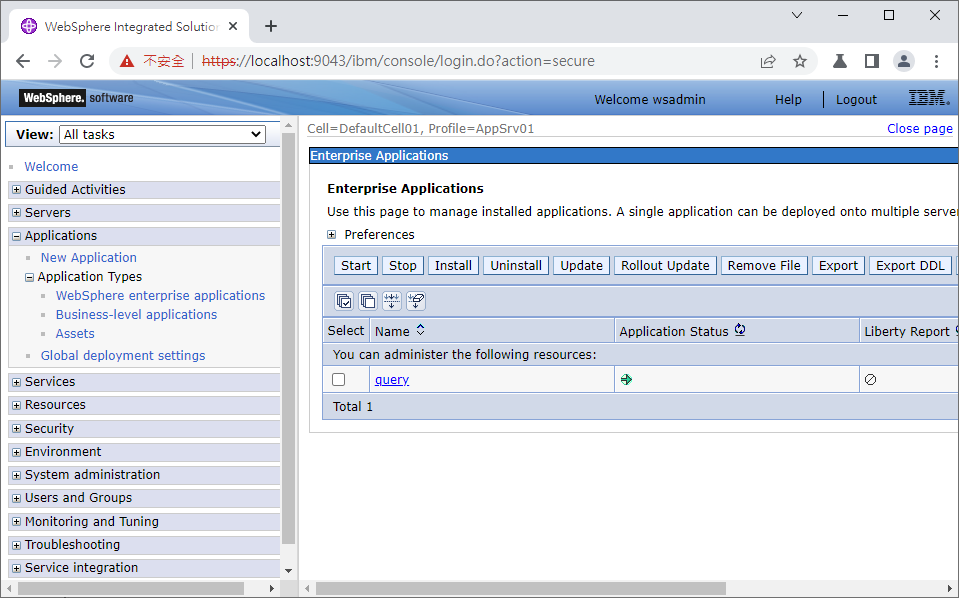Image resolution: width=959 pixels, height=598 pixels.
Task: Close the WebSphere browser tab
Action: [x=233, y=26]
